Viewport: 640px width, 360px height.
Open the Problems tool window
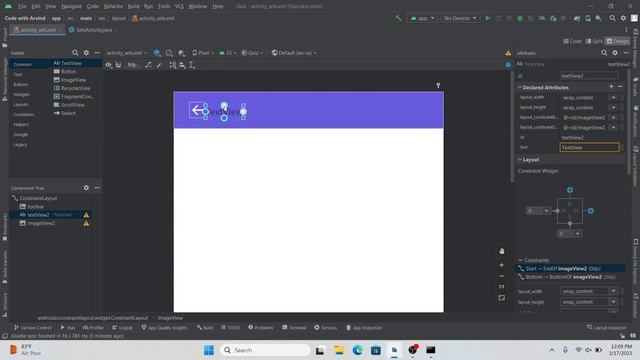pyautogui.click(x=260, y=327)
